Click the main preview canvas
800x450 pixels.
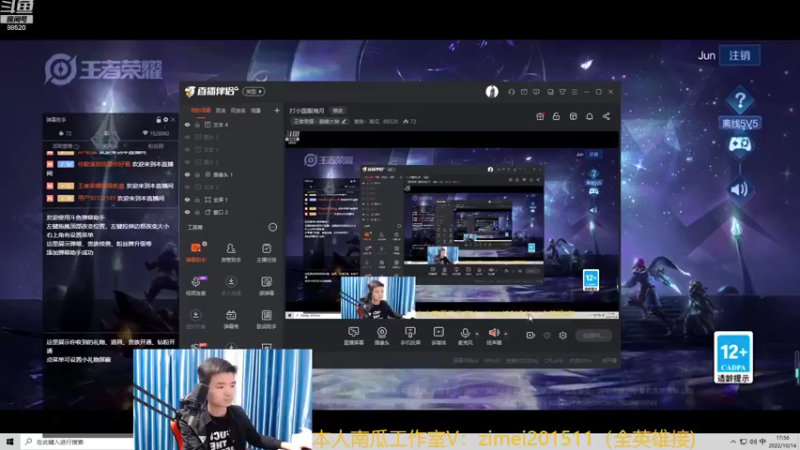[x=452, y=224]
